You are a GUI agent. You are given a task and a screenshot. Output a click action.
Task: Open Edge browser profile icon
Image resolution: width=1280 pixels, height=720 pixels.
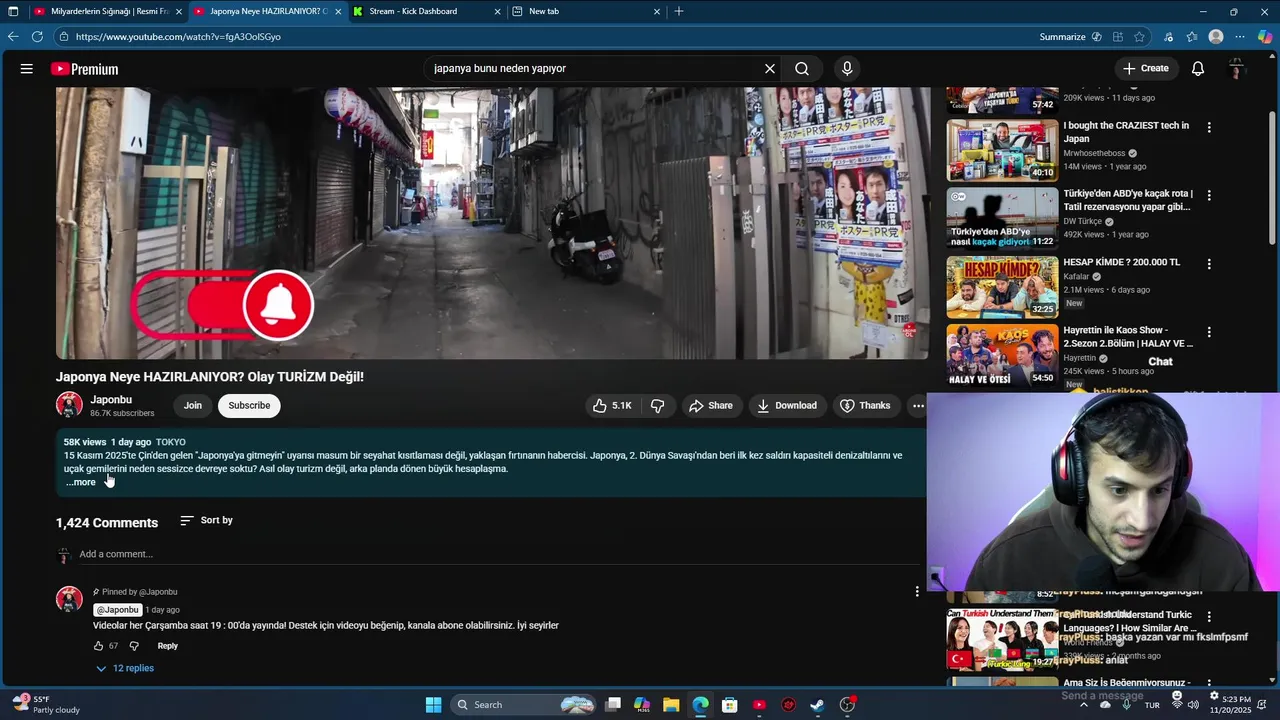pyautogui.click(x=1216, y=37)
